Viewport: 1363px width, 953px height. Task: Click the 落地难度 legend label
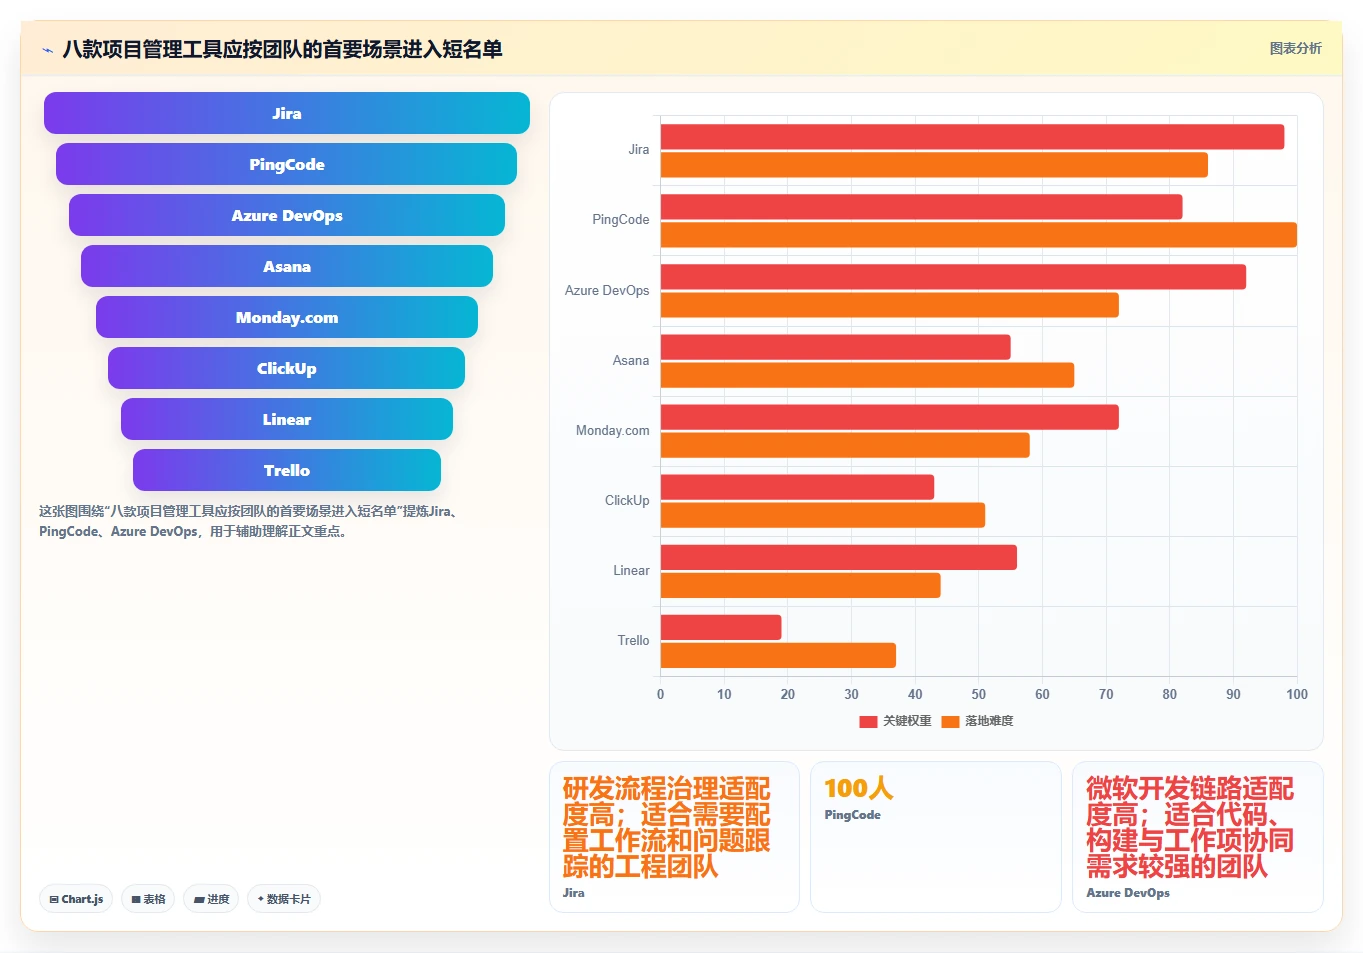(x=989, y=721)
